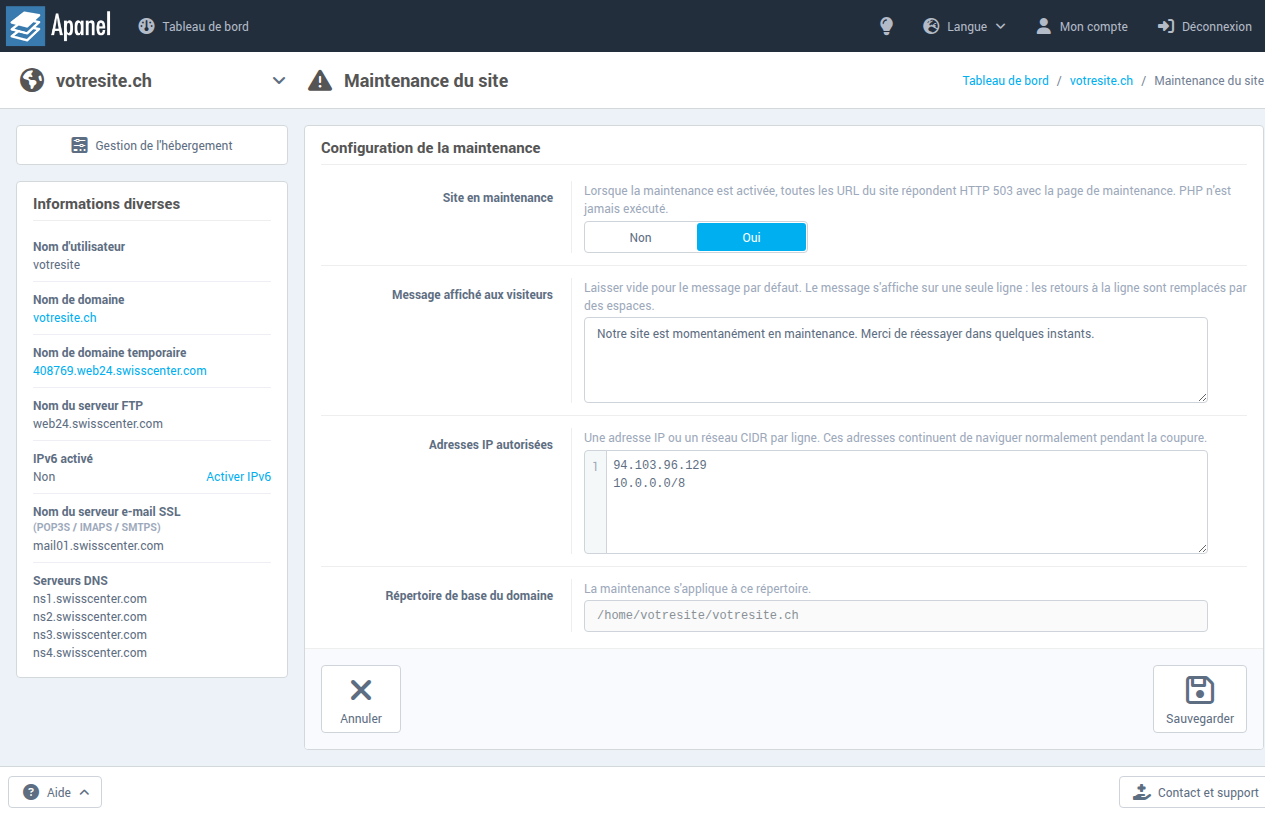Click the IP addresses editor resize handle
This screenshot has height=816, width=1265.
(x=1201, y=547)
